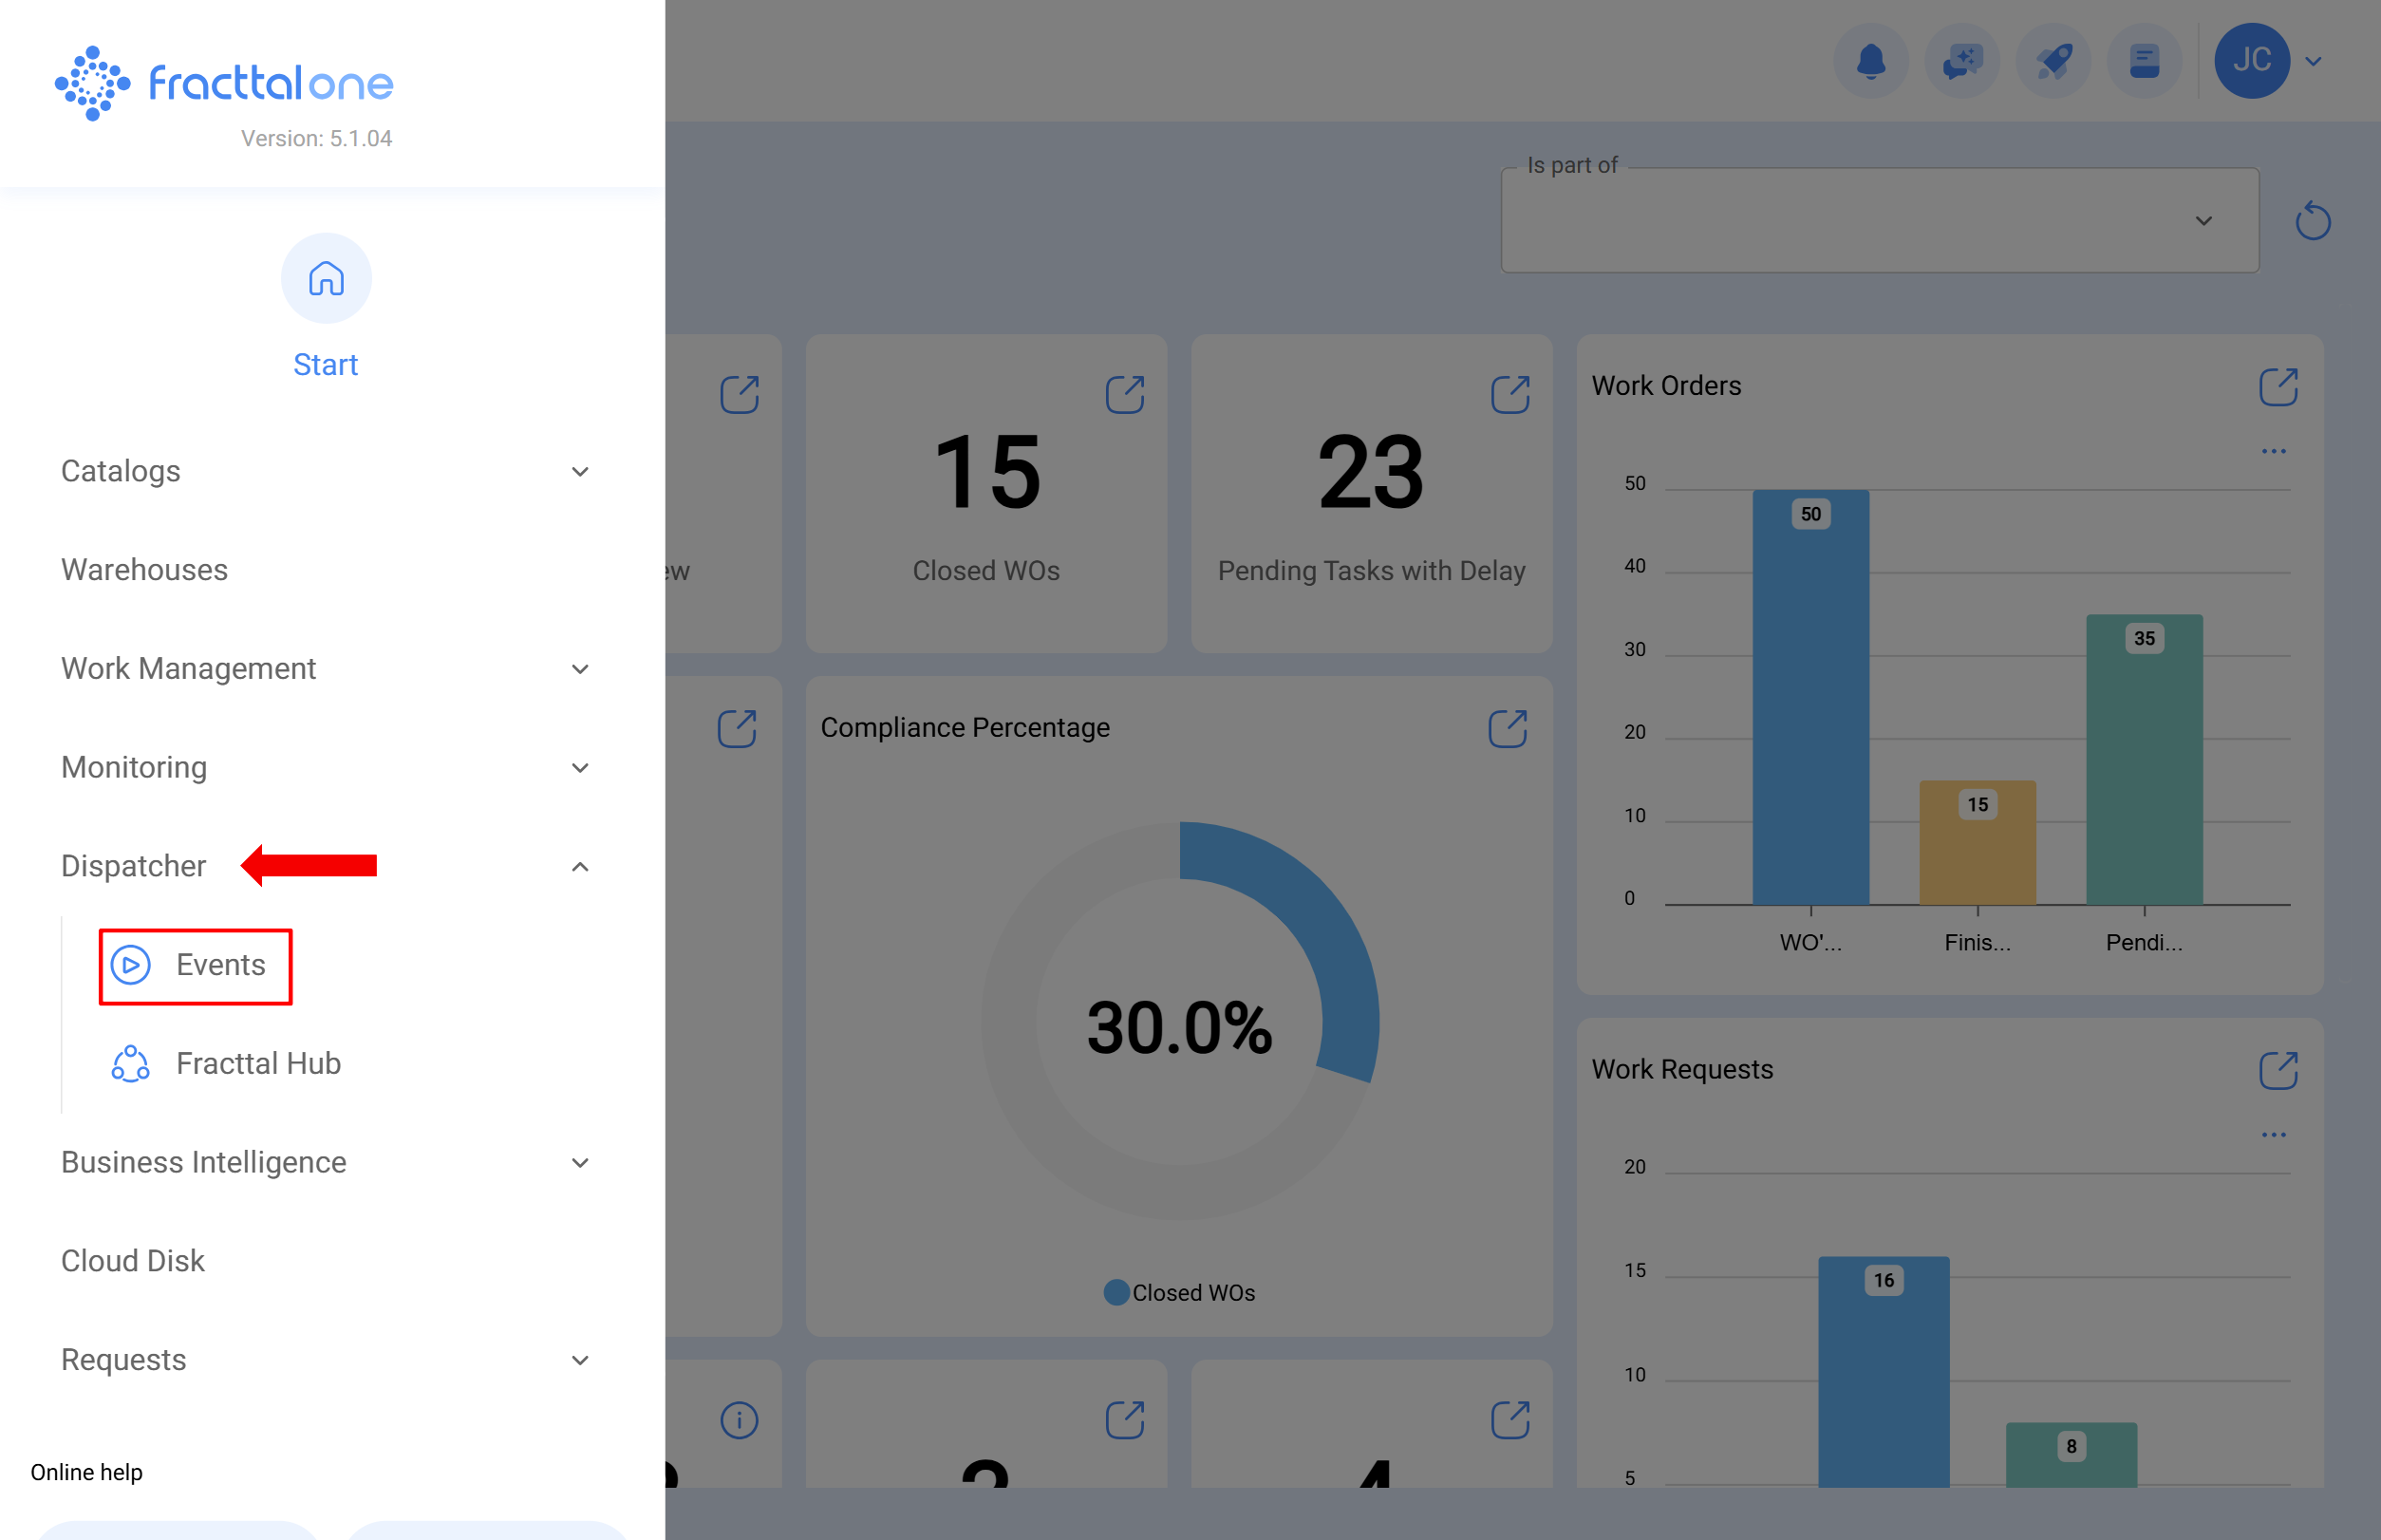Click the refresh icon beside Is part of
2381x1540 pixels.
2312,221
